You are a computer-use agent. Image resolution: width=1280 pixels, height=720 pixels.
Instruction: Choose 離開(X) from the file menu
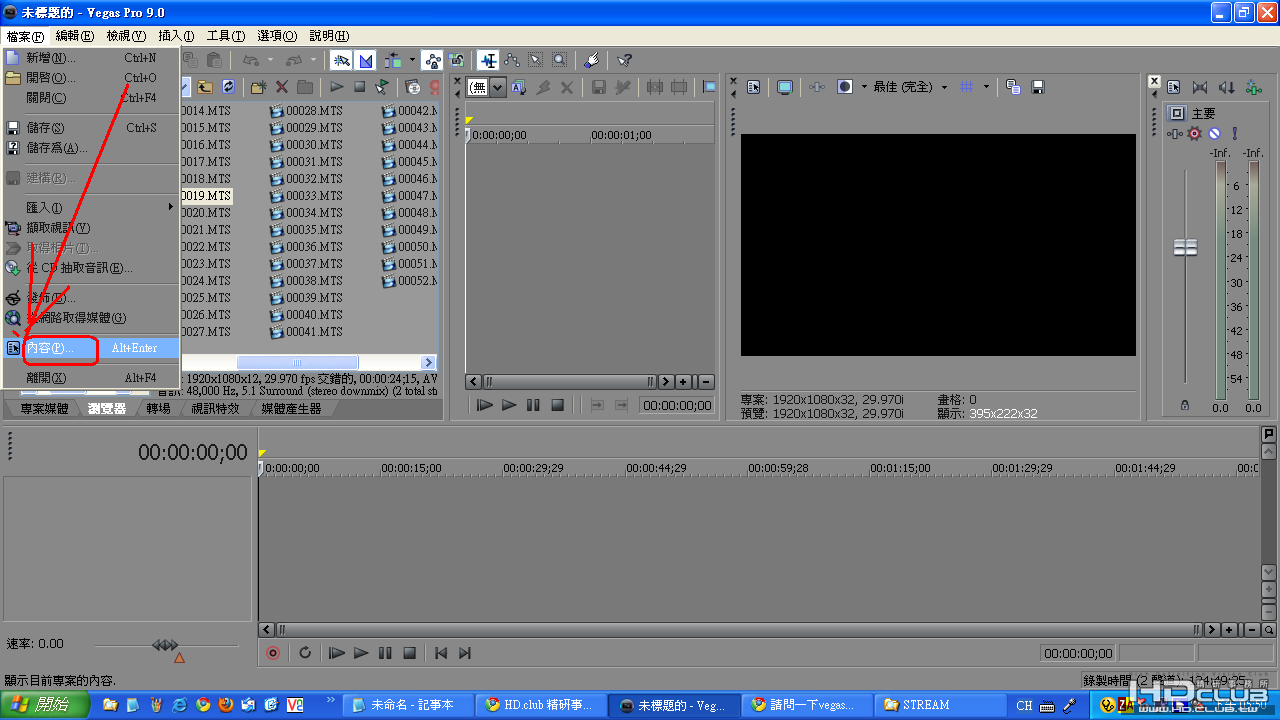click(x=91, y=378)
